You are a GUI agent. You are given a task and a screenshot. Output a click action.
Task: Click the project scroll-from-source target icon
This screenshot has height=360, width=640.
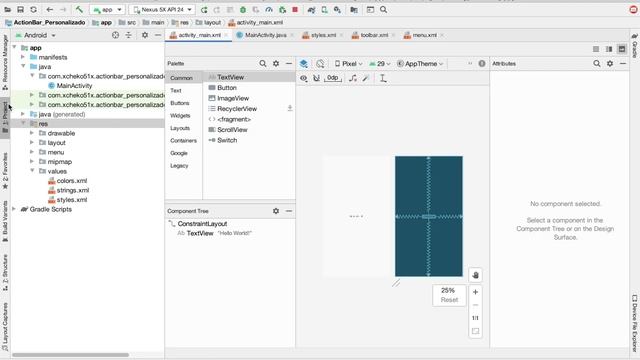tap(116, 36)
